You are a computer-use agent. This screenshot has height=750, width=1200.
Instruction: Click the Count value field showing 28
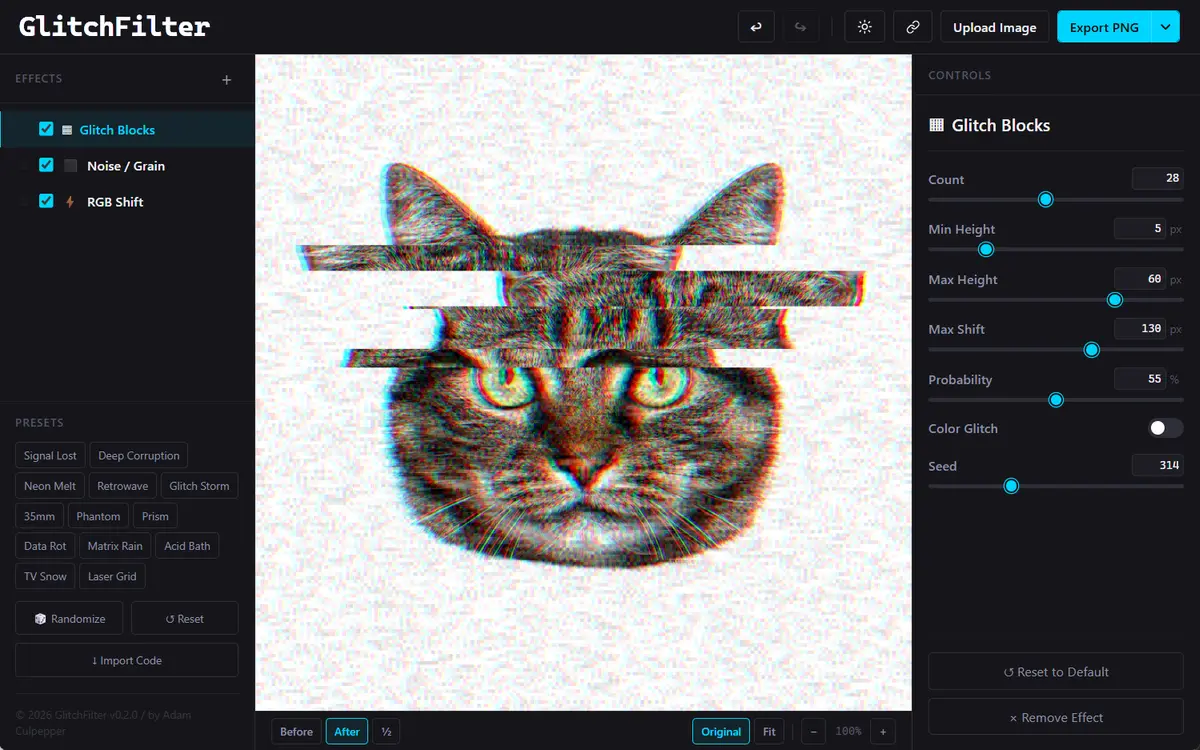point(1157,179)
